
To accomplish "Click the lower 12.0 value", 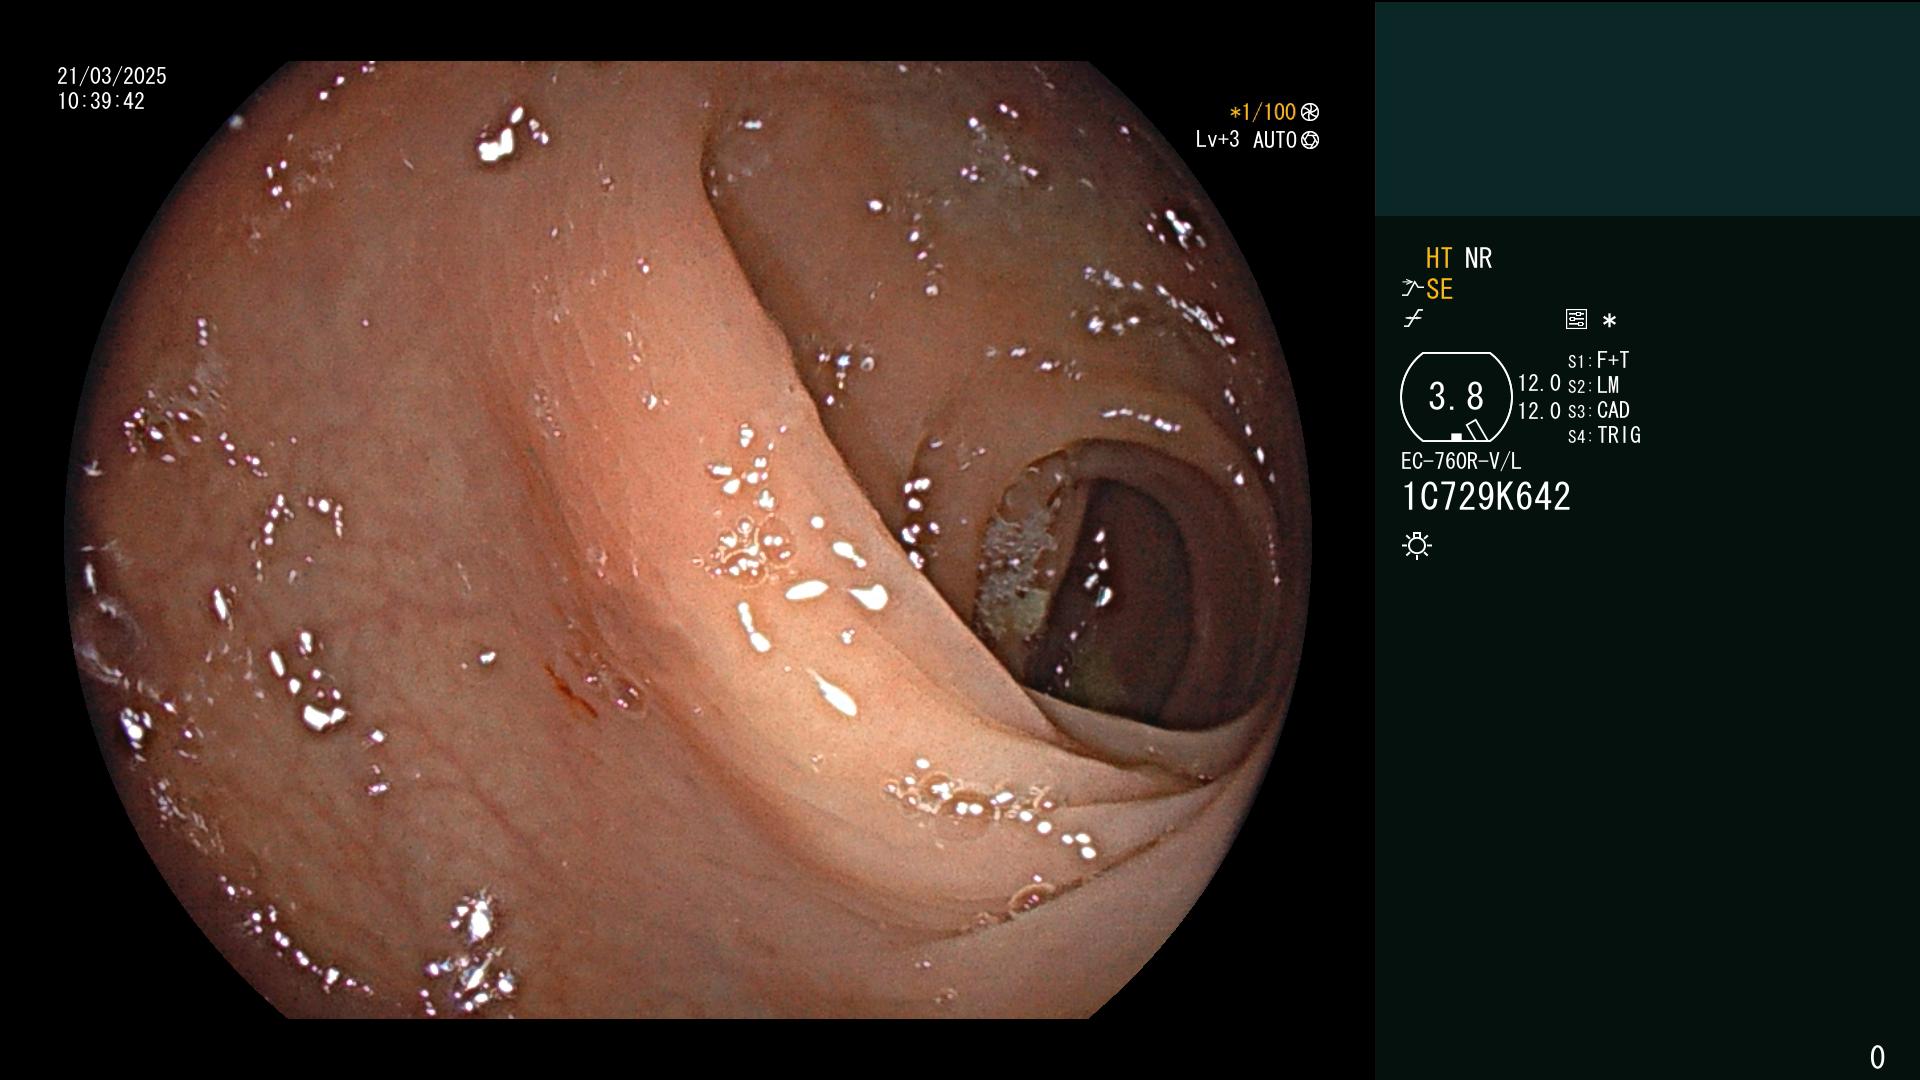I will click(x=1539, y=411).
